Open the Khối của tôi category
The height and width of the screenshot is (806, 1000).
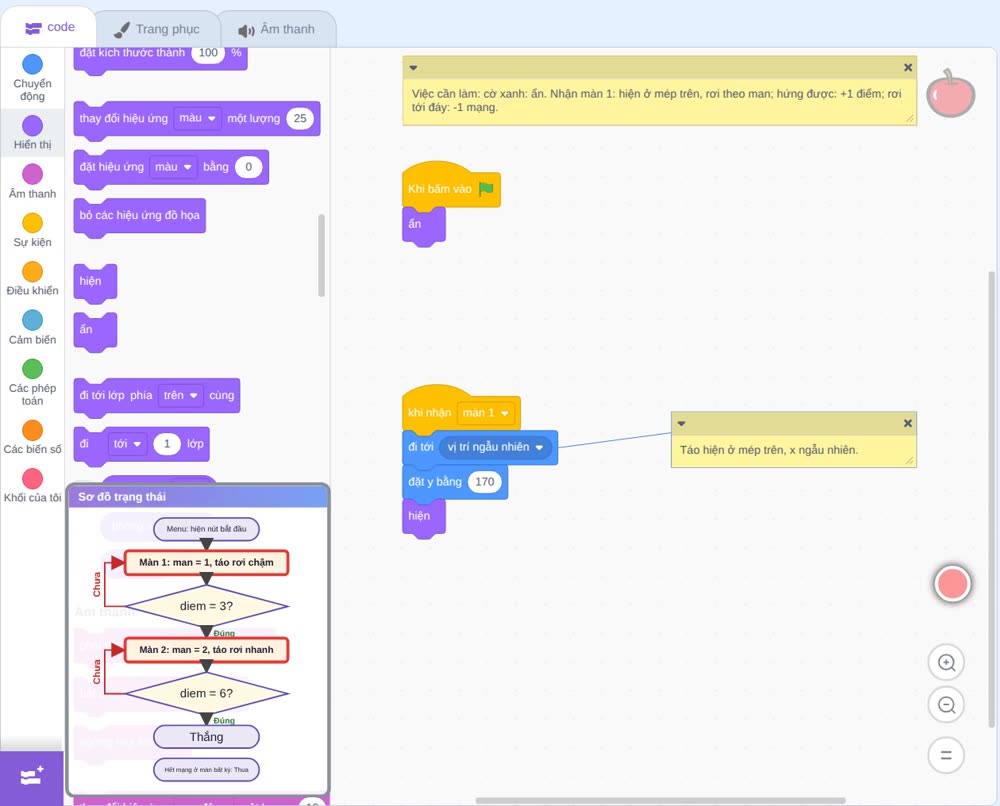click(x=32, y=485)
